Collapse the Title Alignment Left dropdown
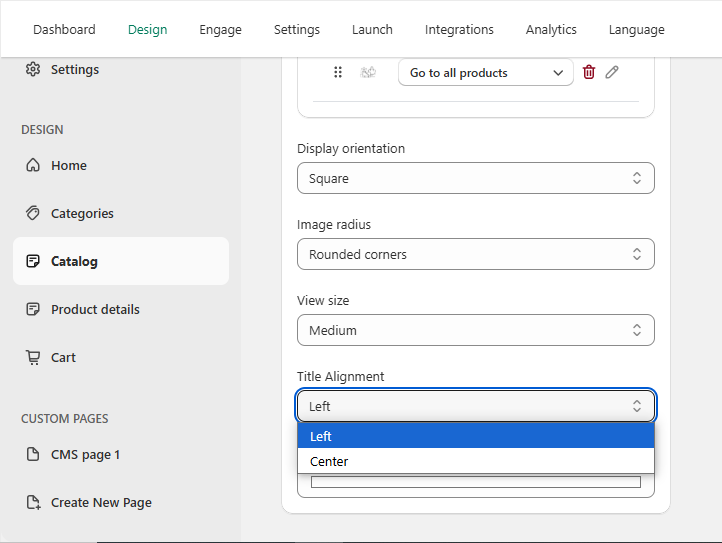Screen dimensions: 722x543 (476, 406)
